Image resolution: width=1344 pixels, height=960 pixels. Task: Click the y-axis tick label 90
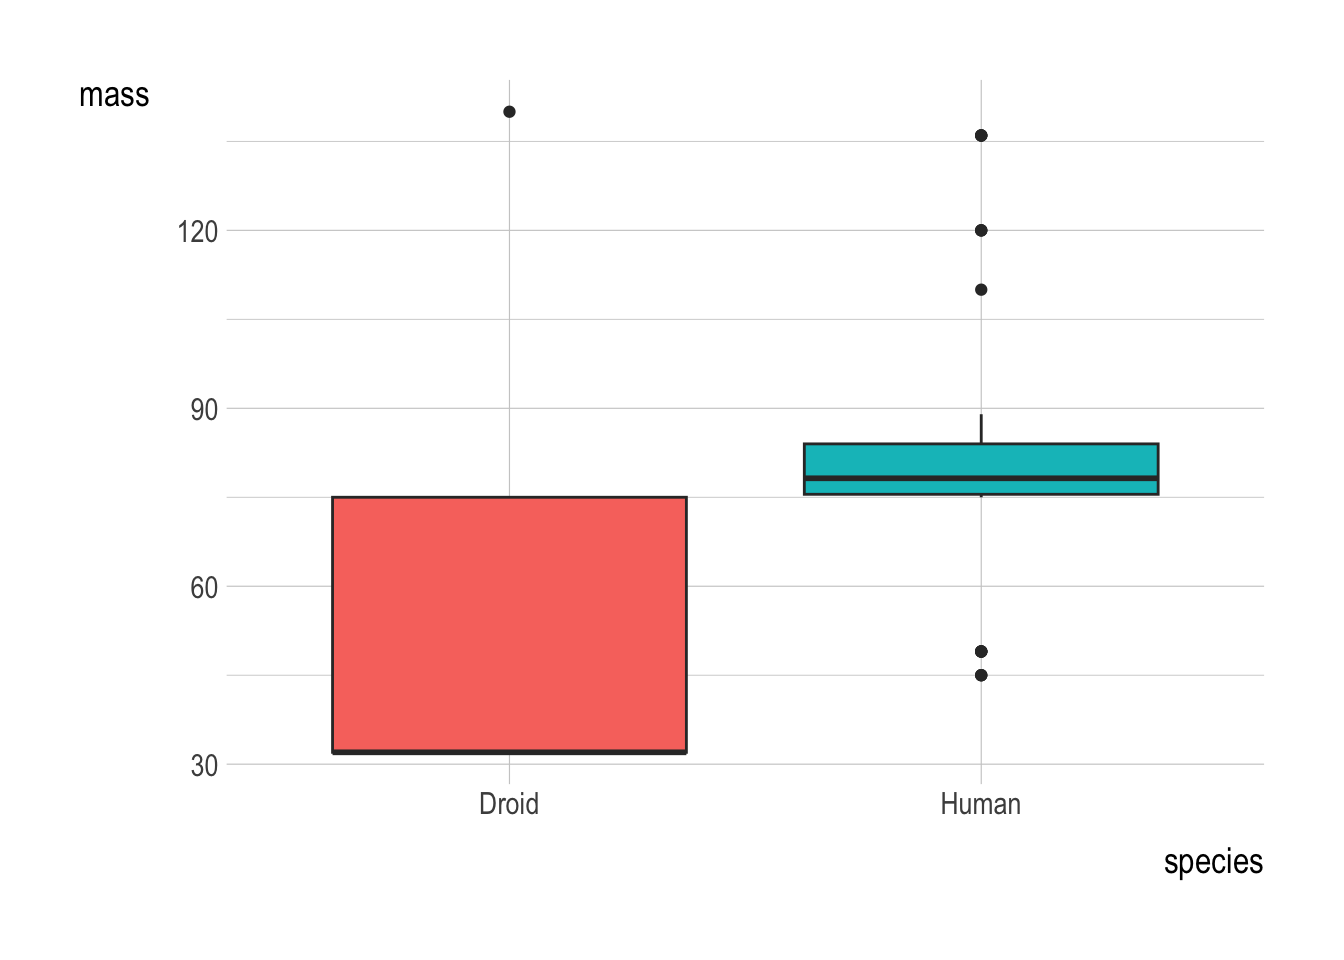click(x=204, y=409)
